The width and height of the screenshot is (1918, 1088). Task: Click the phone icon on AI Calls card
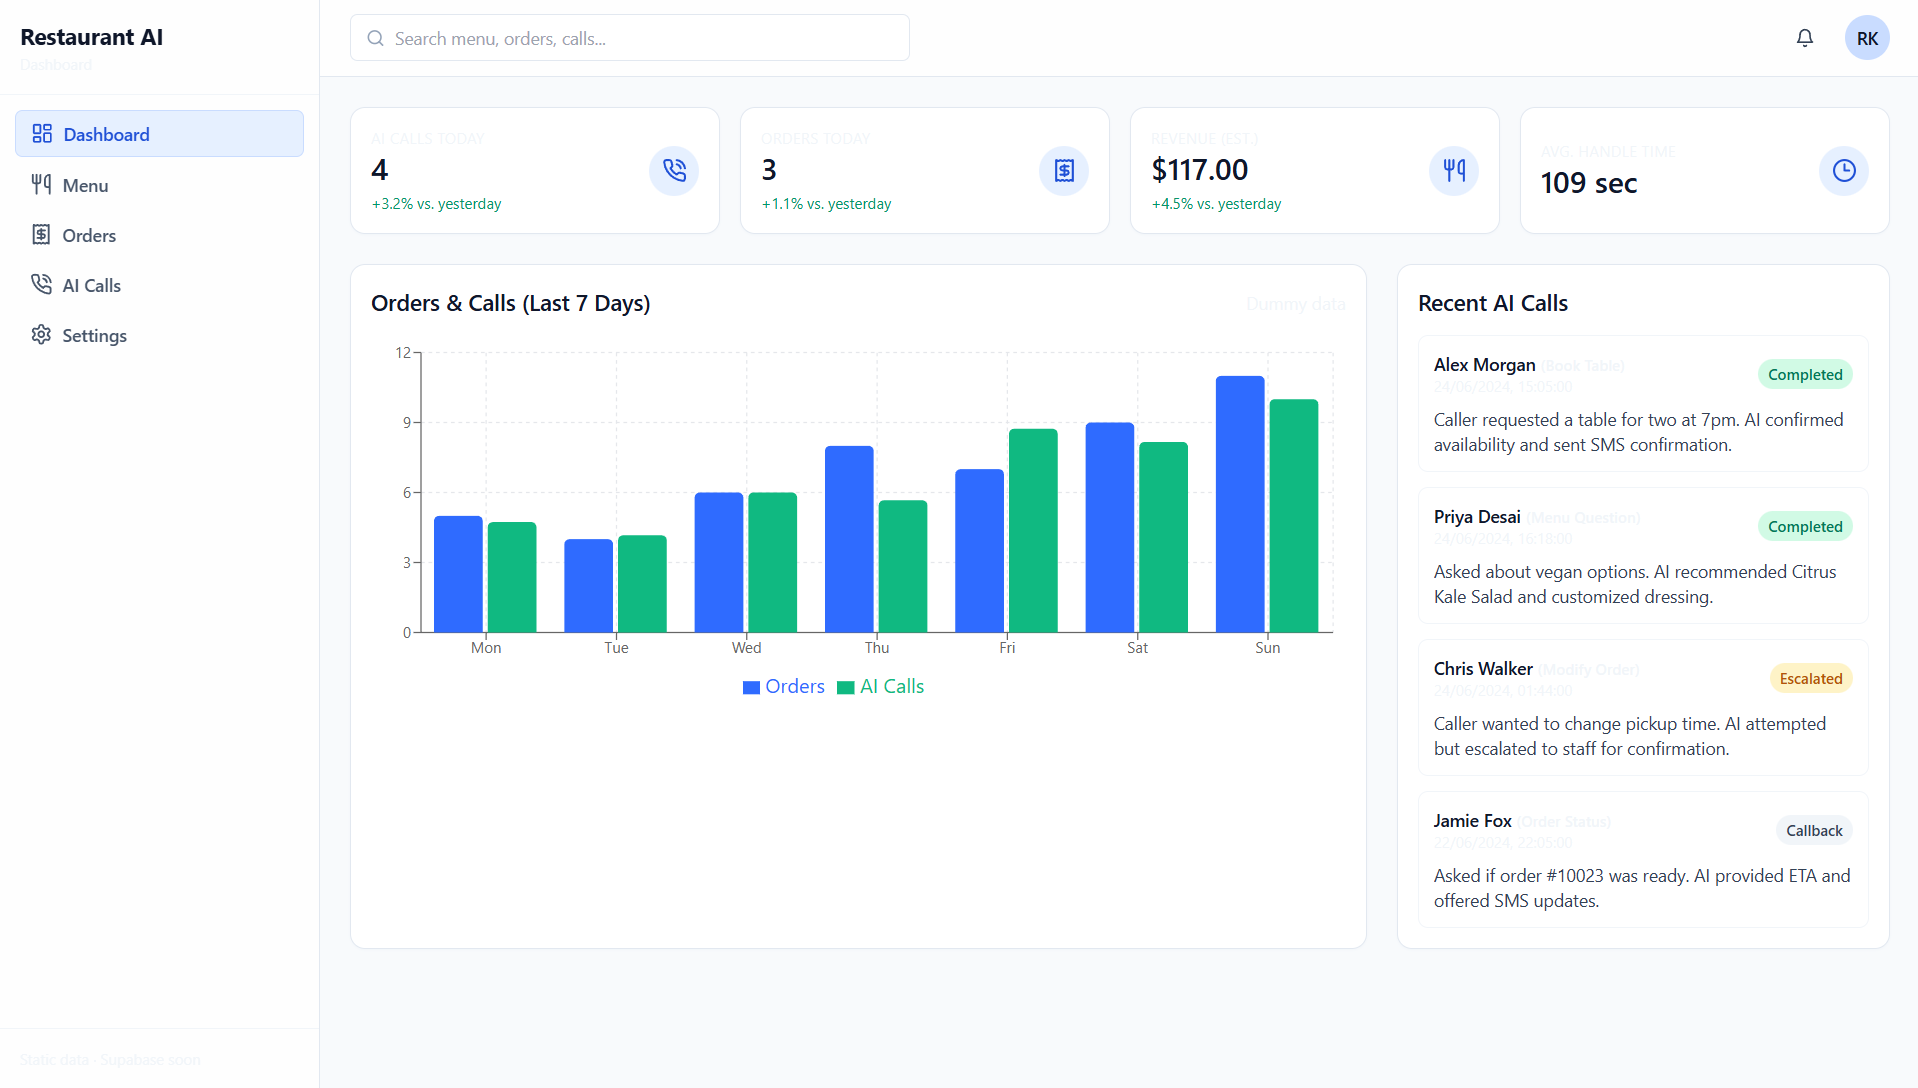tap(673, 170)
